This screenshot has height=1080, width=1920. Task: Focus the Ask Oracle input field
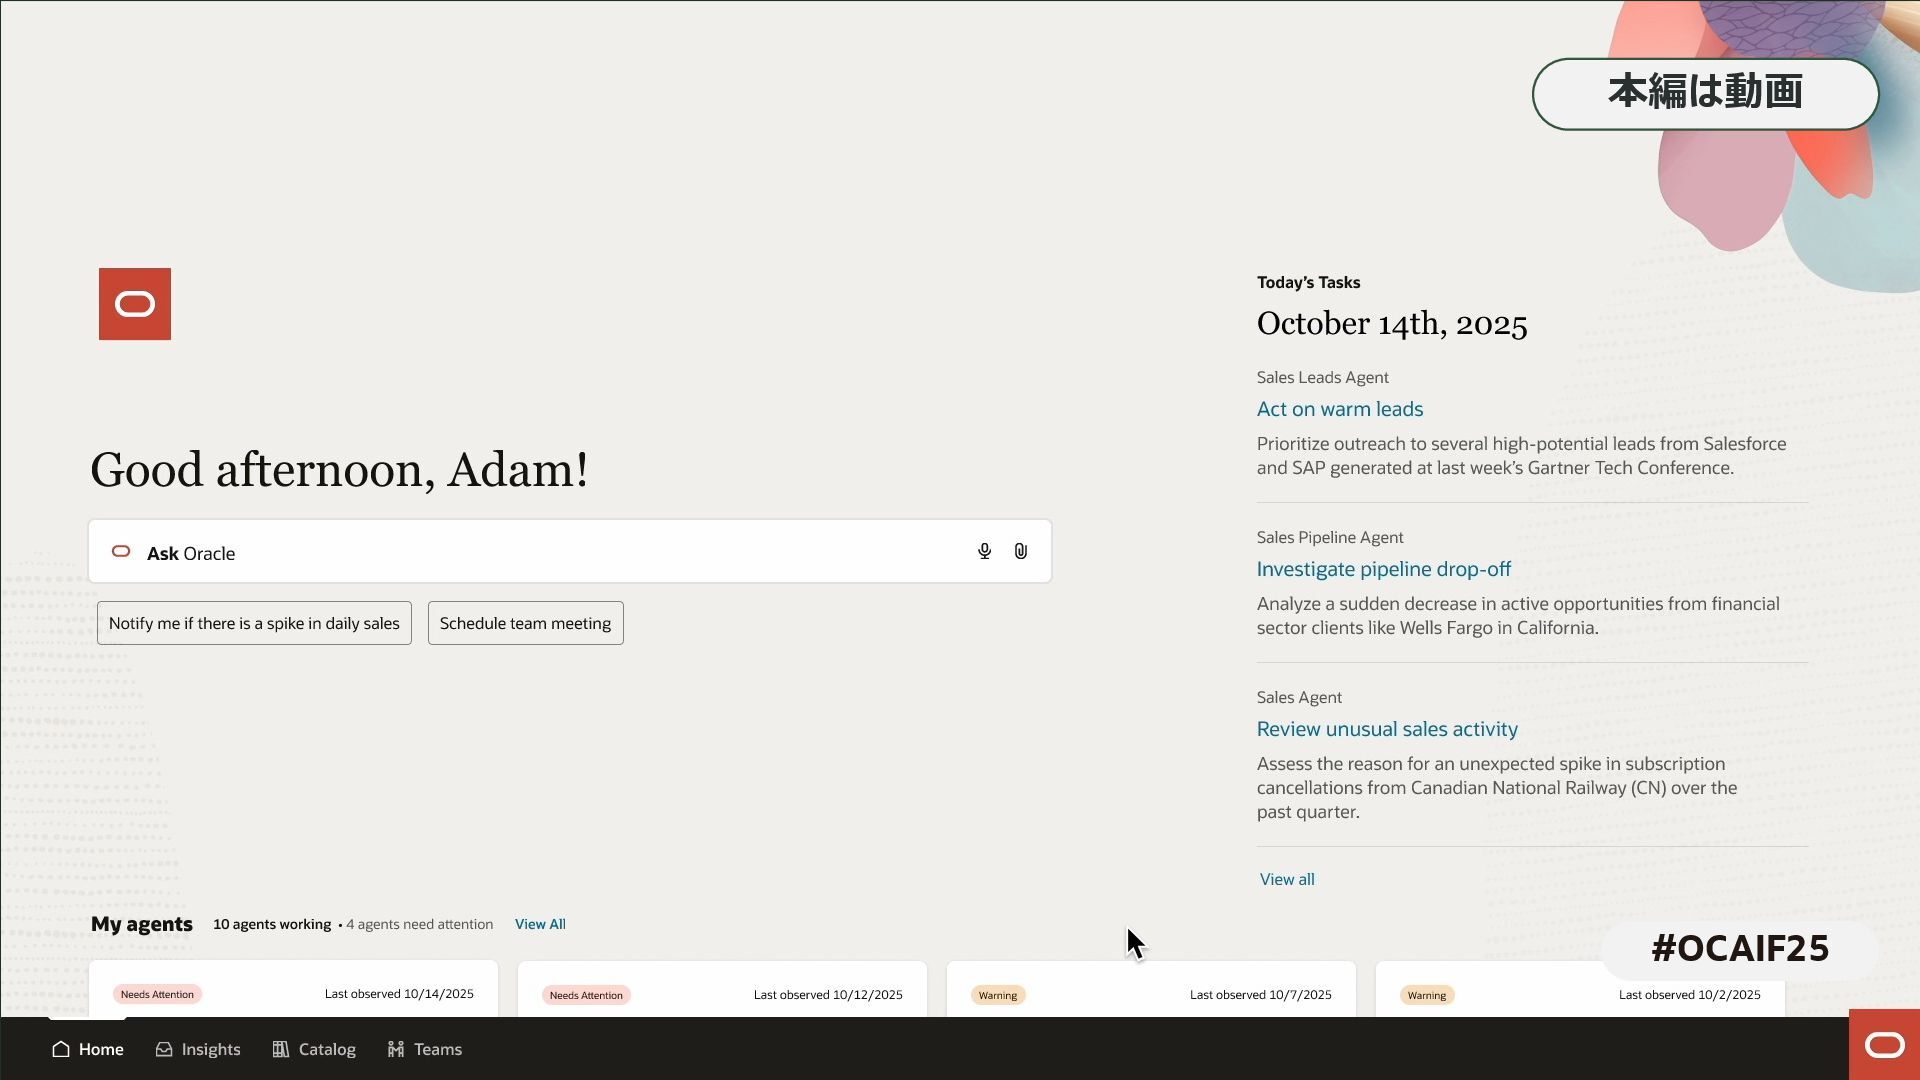(560, 553)
